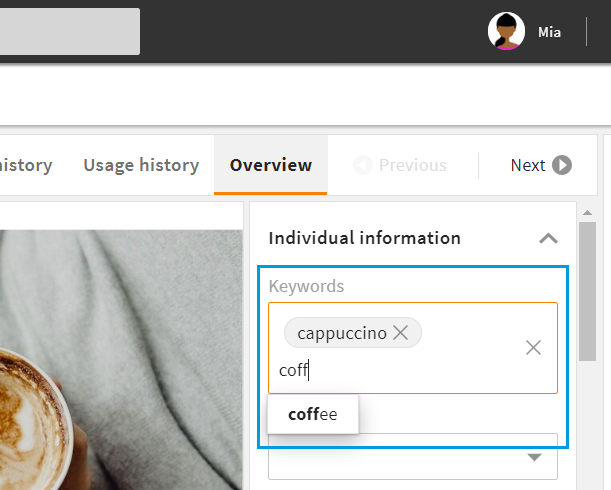Click the coffee cup image preview
The width and height of the screenshot is (611, 490).
(120, 350)
